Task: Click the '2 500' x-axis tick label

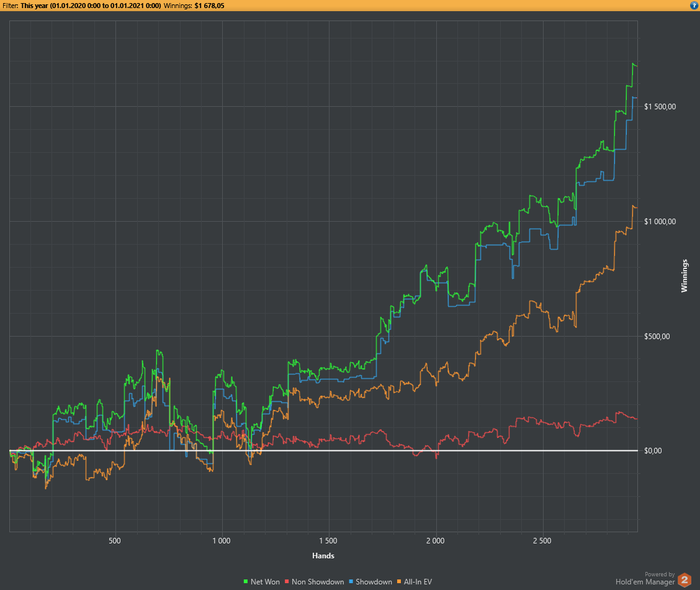Action: pos(542,541)
